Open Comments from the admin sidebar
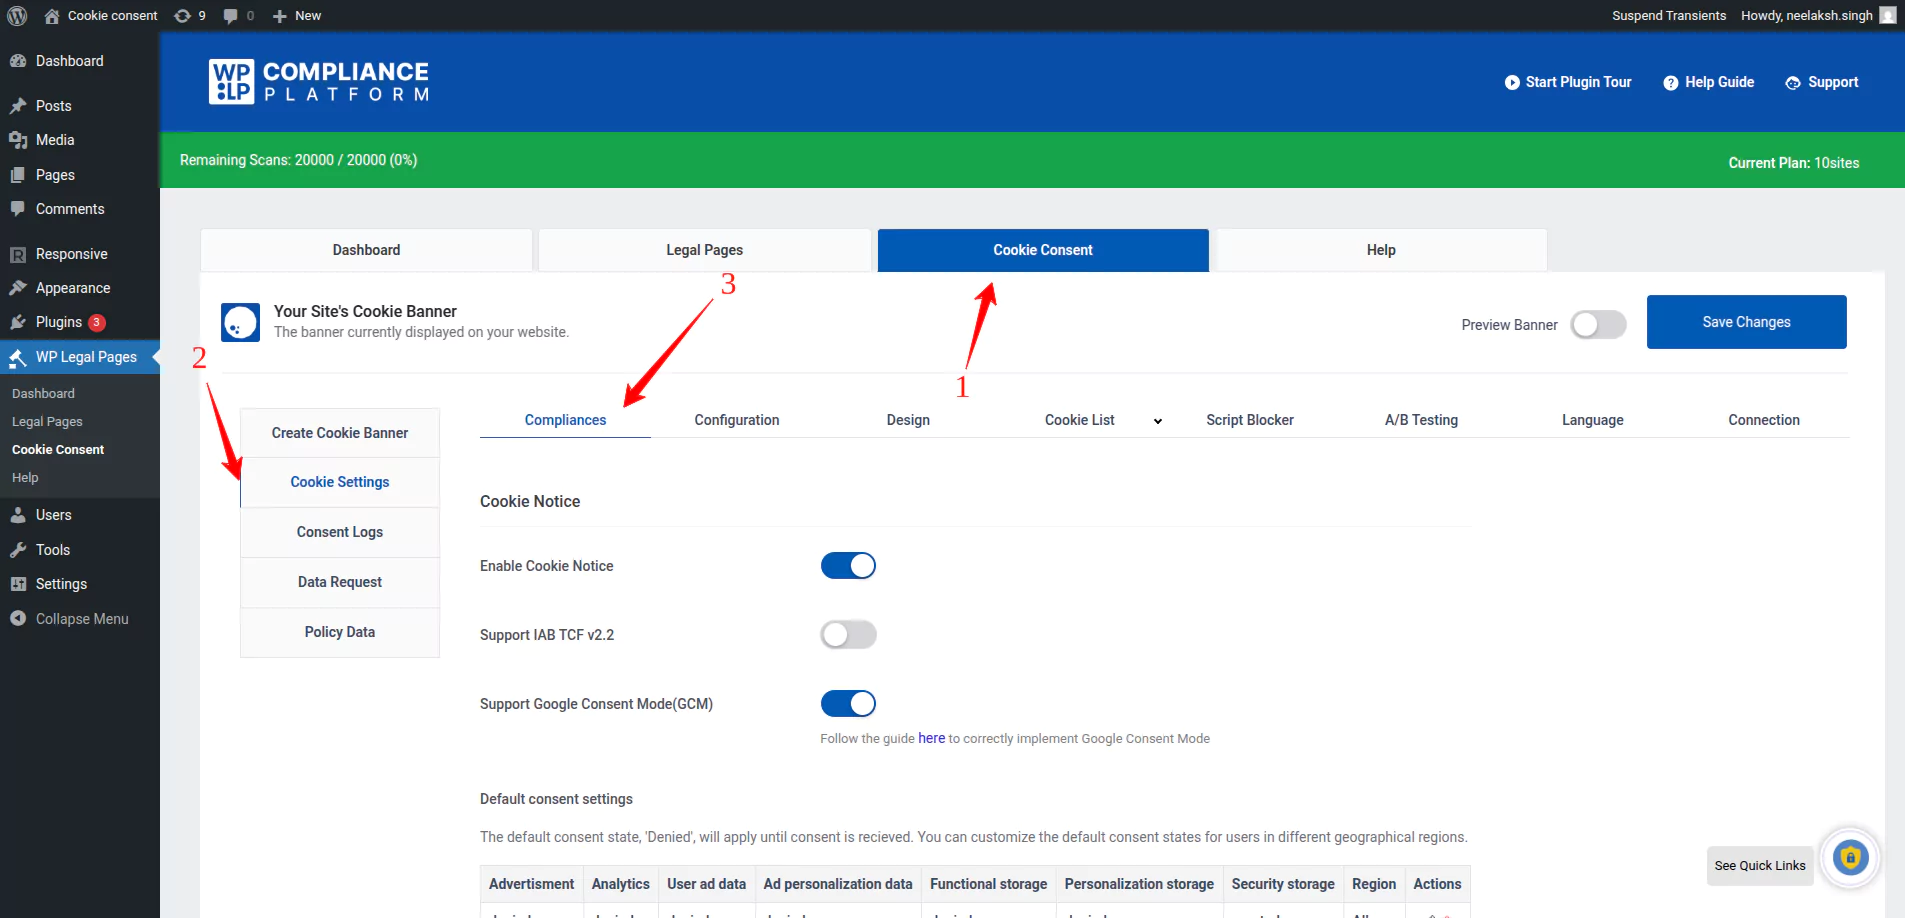Screen dimensions: 1905x918 [20, 209]
